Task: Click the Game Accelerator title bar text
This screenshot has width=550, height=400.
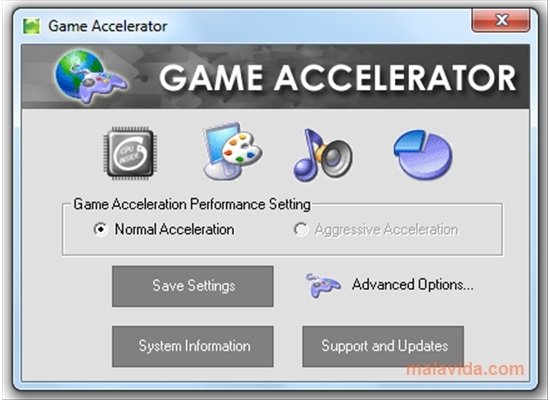Action: tap(108, 26)
